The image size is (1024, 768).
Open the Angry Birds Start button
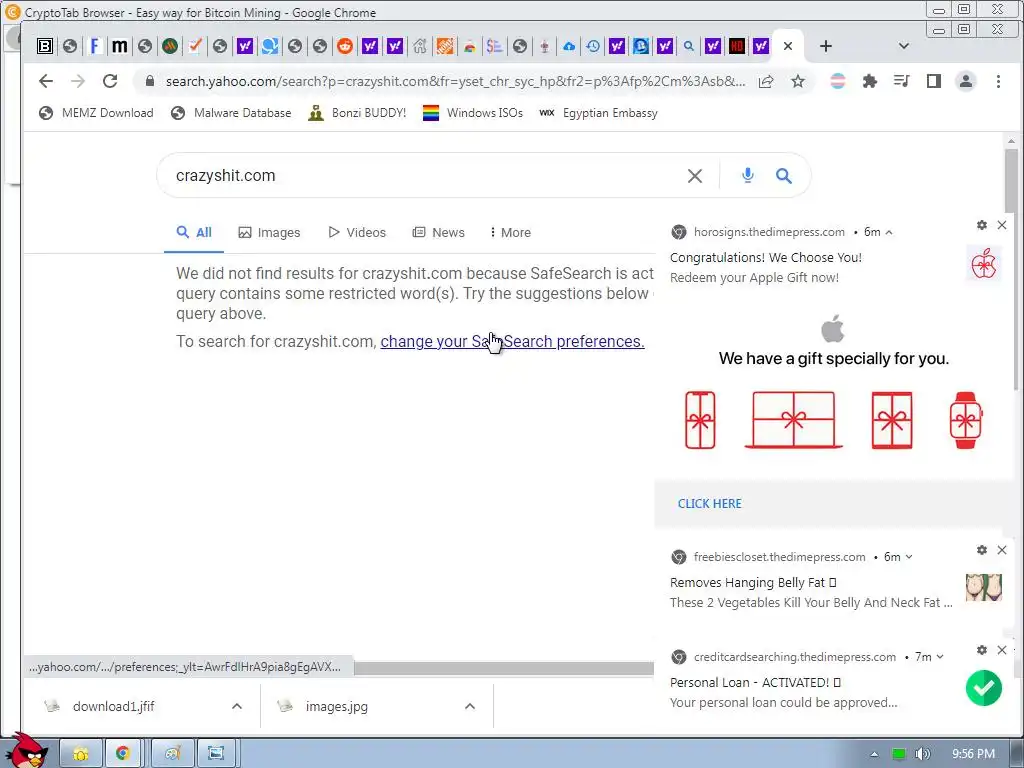25,751
